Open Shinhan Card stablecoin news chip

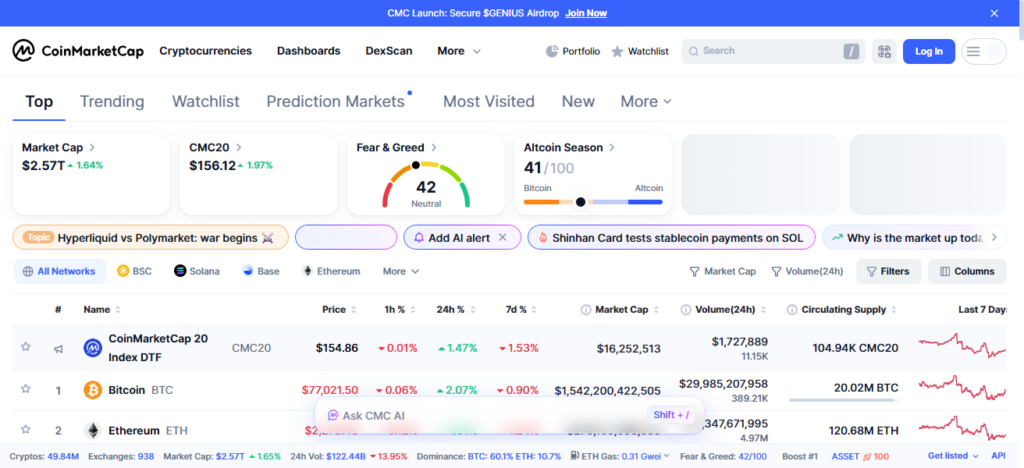(671, 238)
